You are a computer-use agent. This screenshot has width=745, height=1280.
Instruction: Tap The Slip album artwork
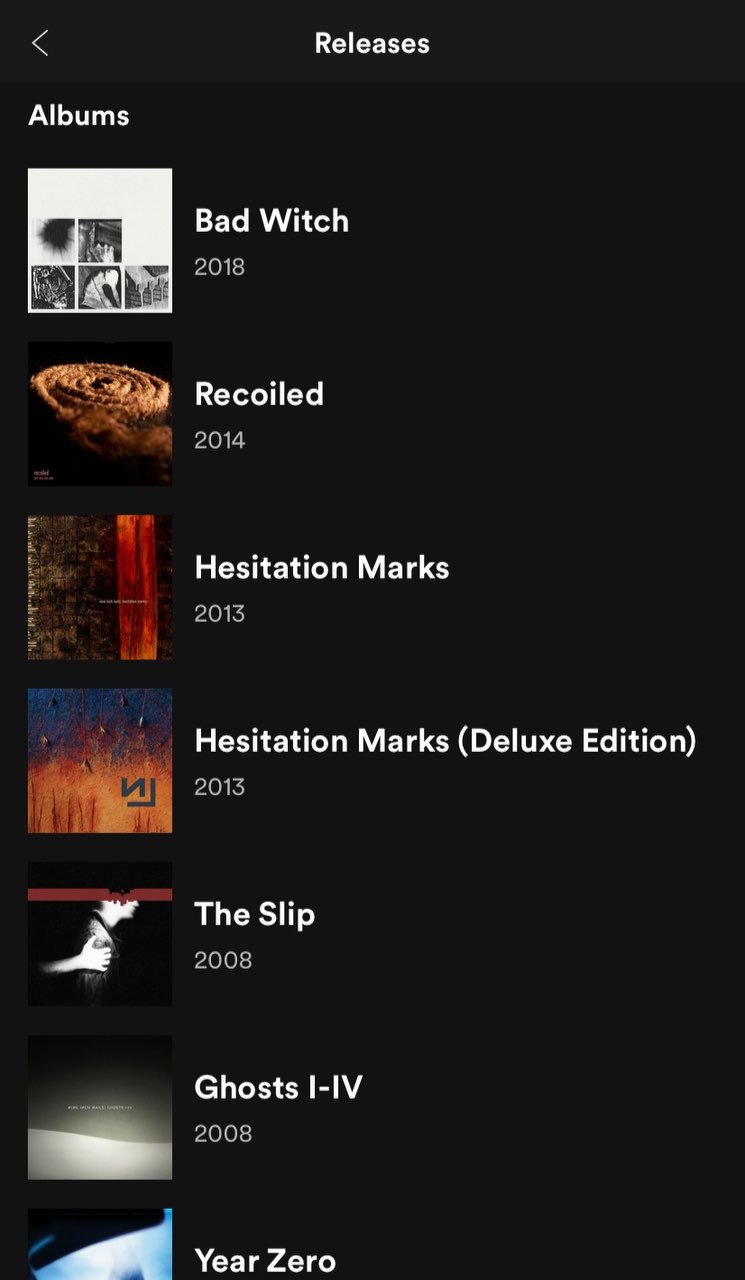100,934
